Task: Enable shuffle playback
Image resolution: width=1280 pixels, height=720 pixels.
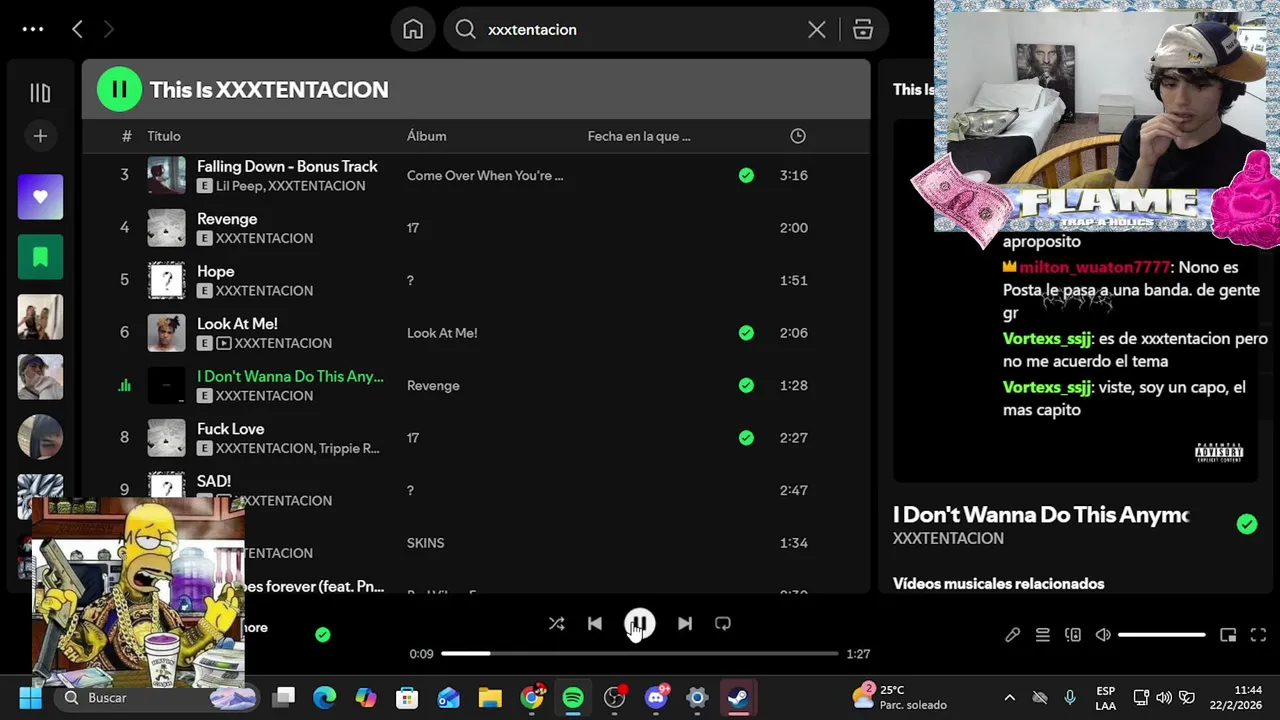Action: pyautogui.click(x=556, y=624)
